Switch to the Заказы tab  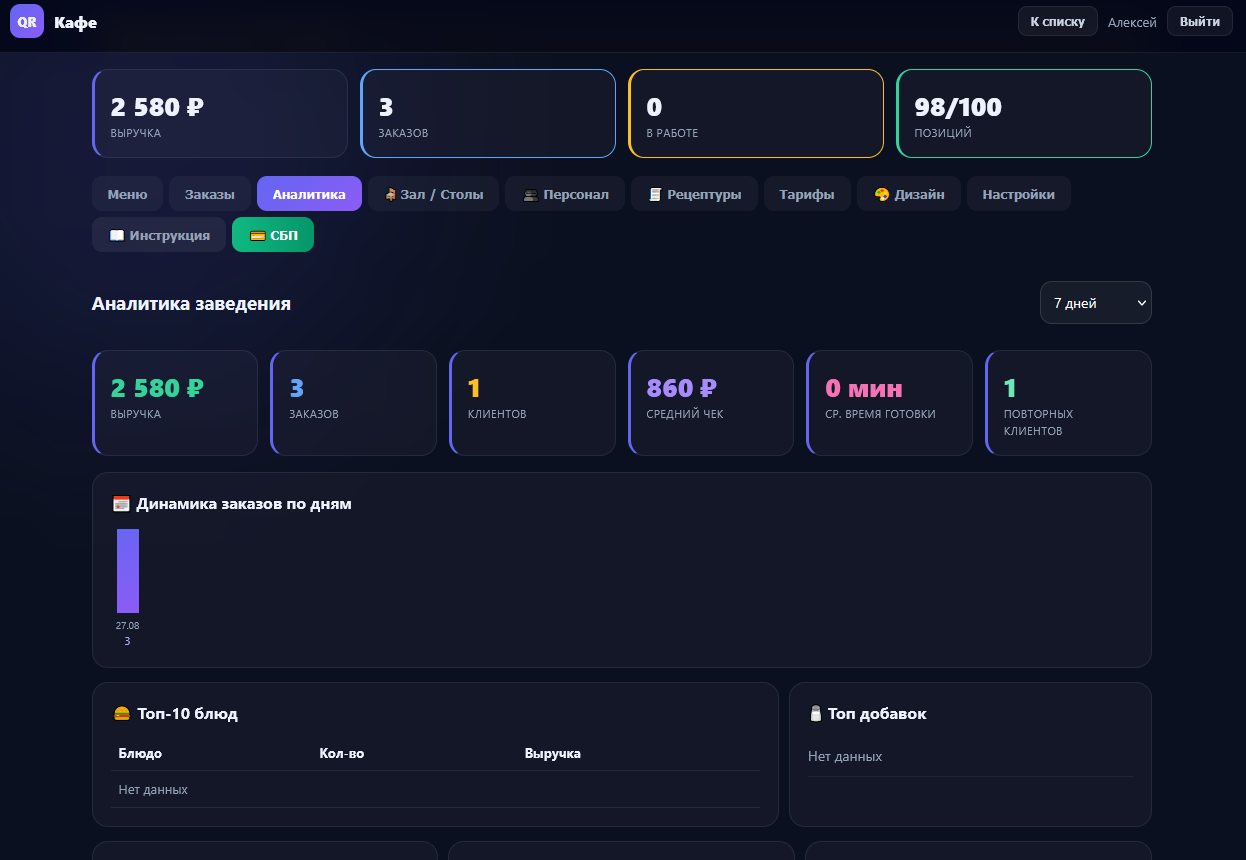click(x=210, y=194)
